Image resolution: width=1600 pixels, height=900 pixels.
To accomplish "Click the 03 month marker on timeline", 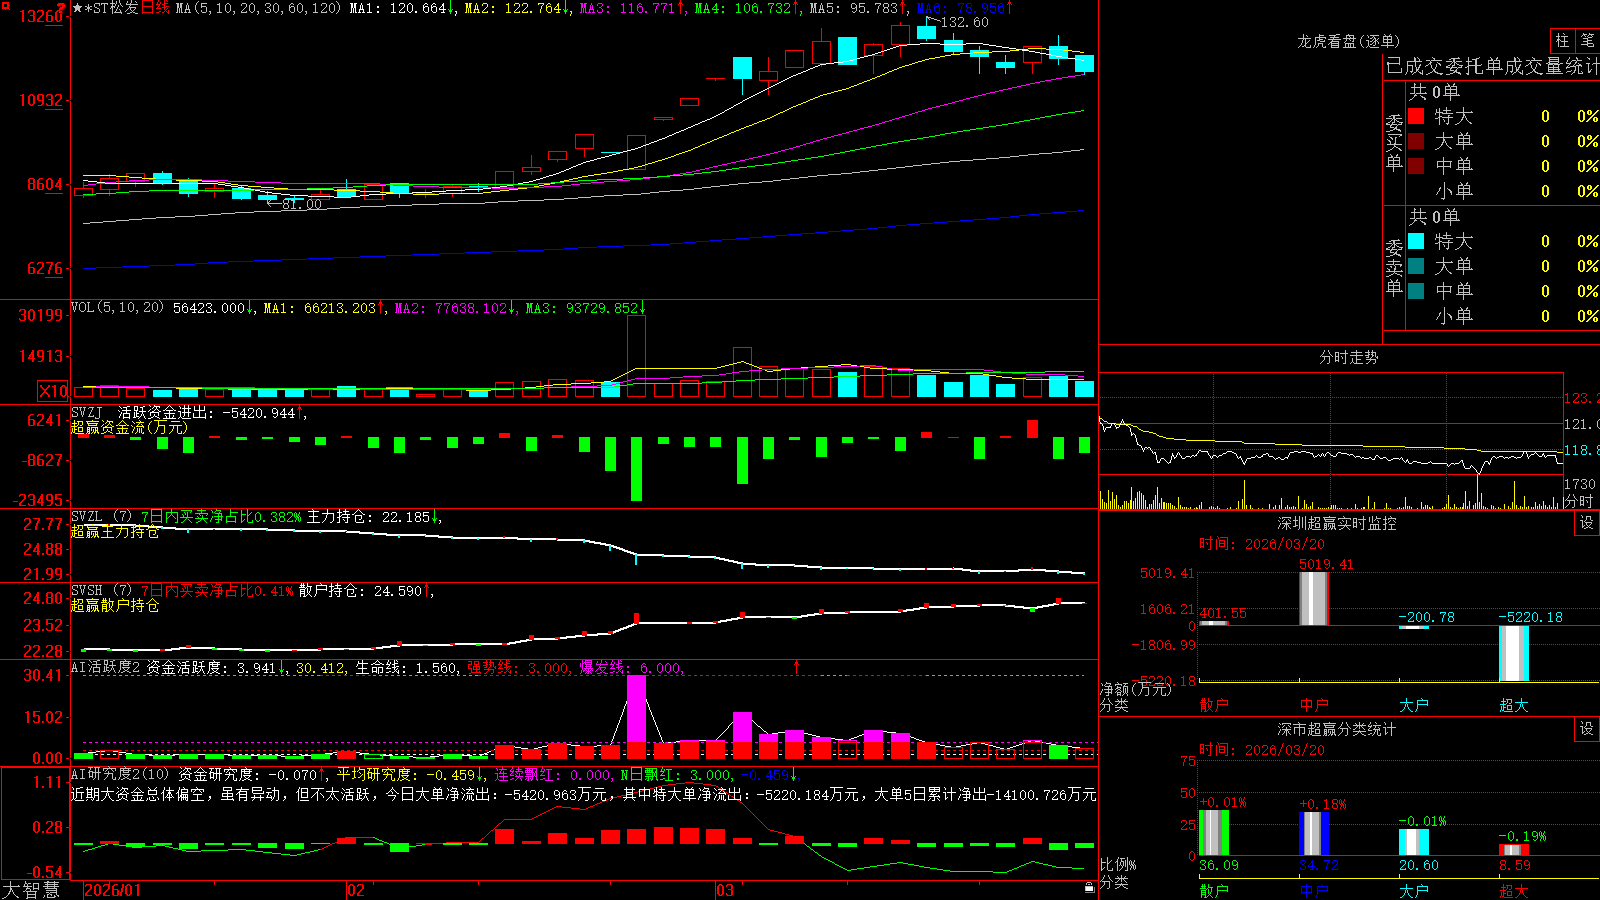I will pos(725,890).
